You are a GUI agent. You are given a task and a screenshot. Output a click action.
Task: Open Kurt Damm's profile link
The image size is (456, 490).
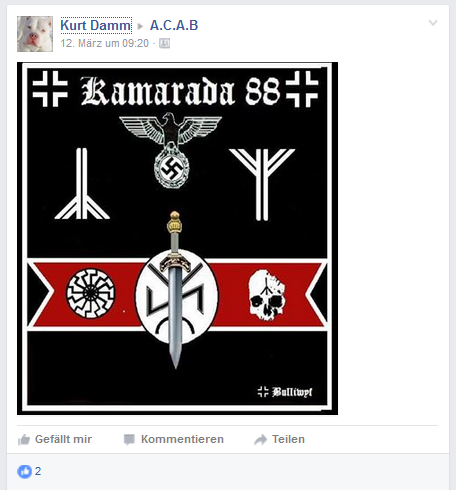[96, 25]
